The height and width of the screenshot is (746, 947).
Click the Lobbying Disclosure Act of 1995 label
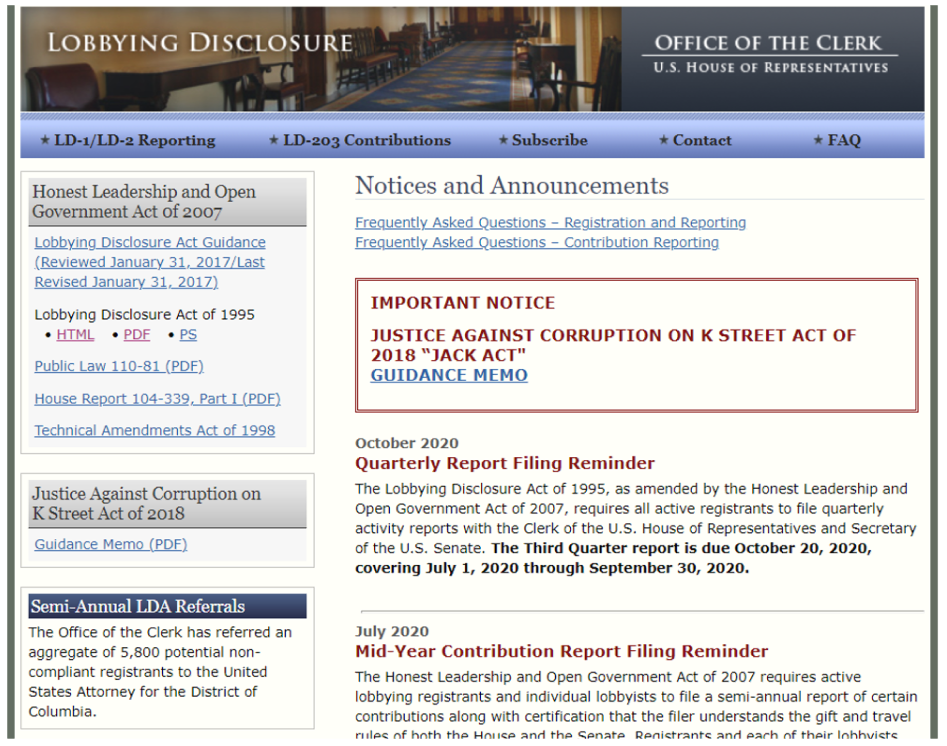144,315
